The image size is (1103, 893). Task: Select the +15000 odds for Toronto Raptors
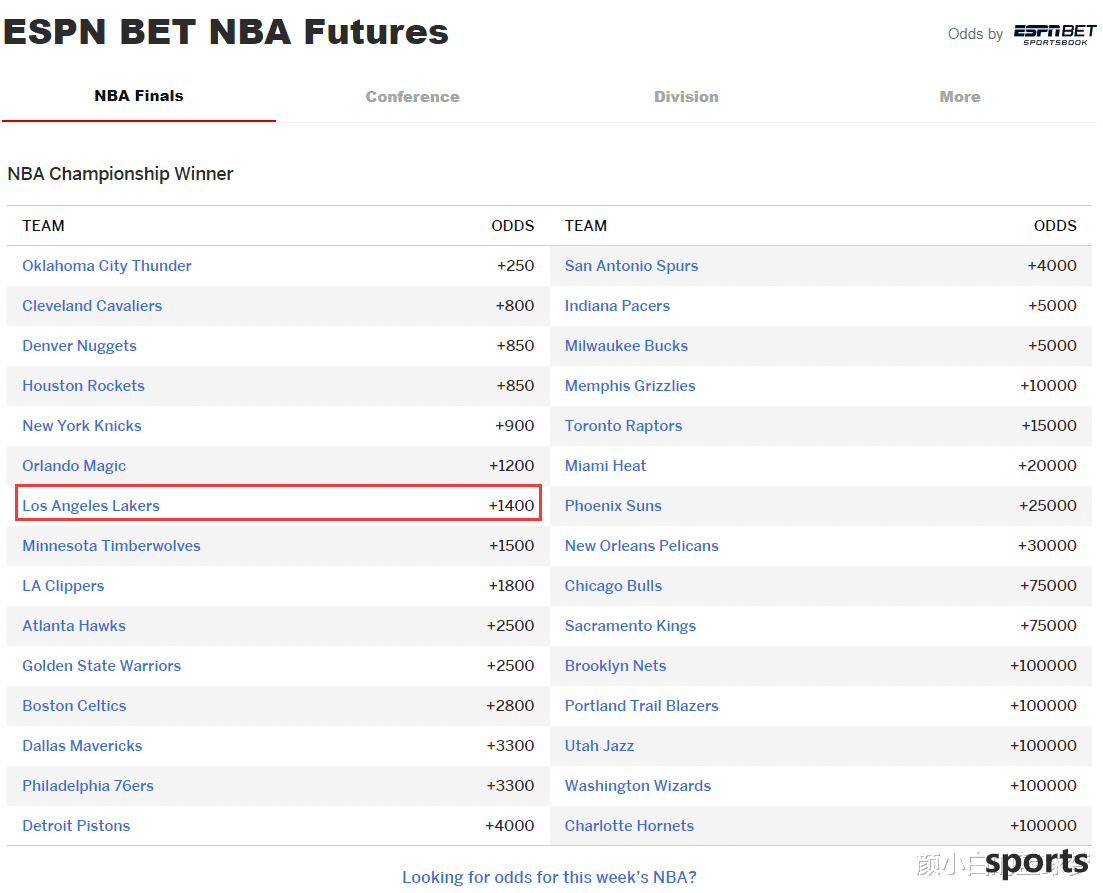point(1050,426)
